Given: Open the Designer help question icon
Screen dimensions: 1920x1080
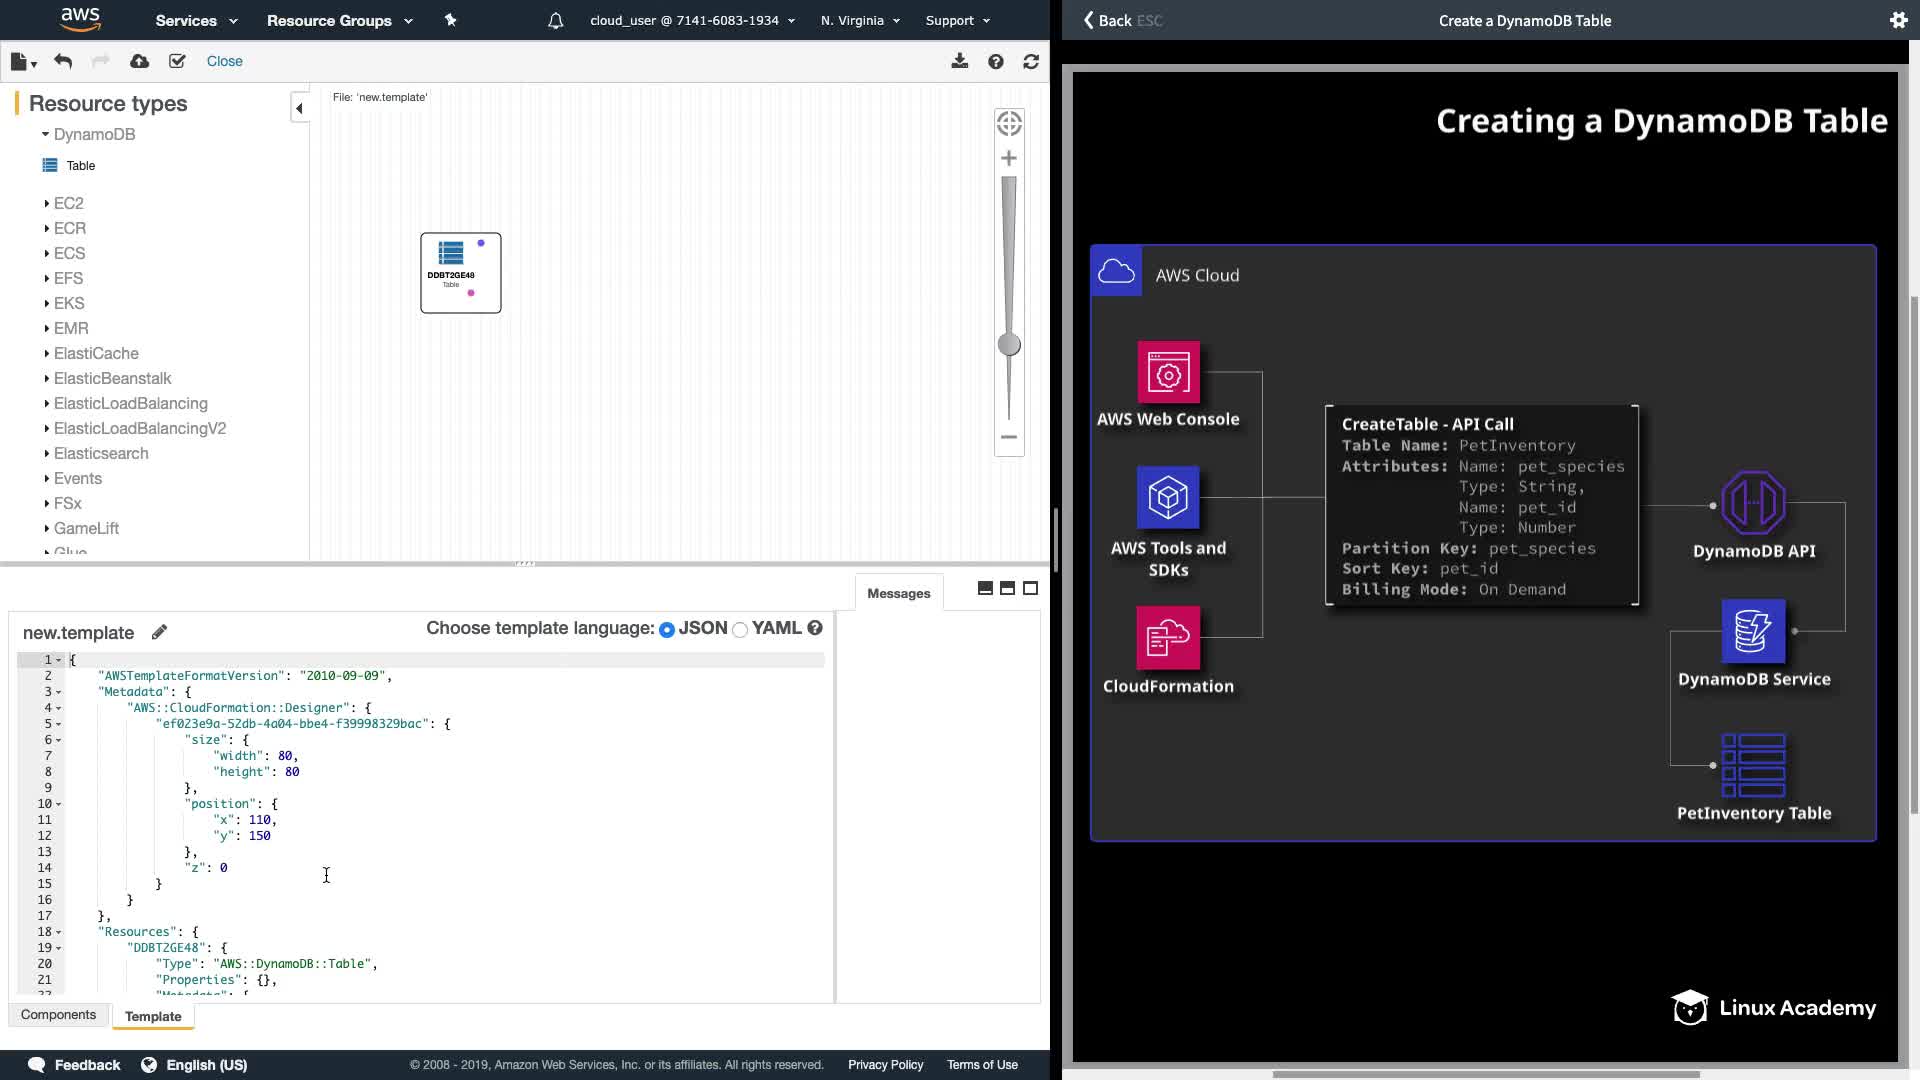Looking at the screenshot, I should [995, 61].
